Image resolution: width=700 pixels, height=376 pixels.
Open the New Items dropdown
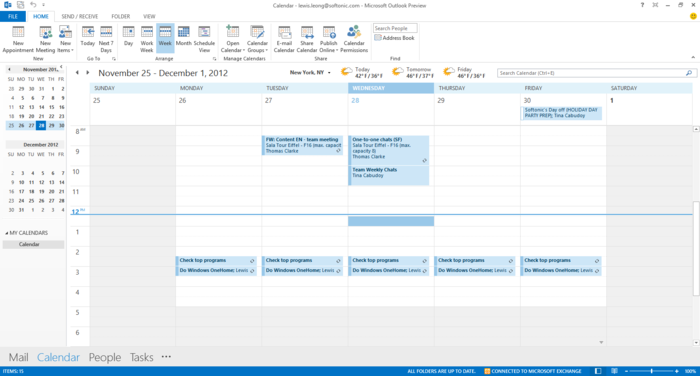65,39
